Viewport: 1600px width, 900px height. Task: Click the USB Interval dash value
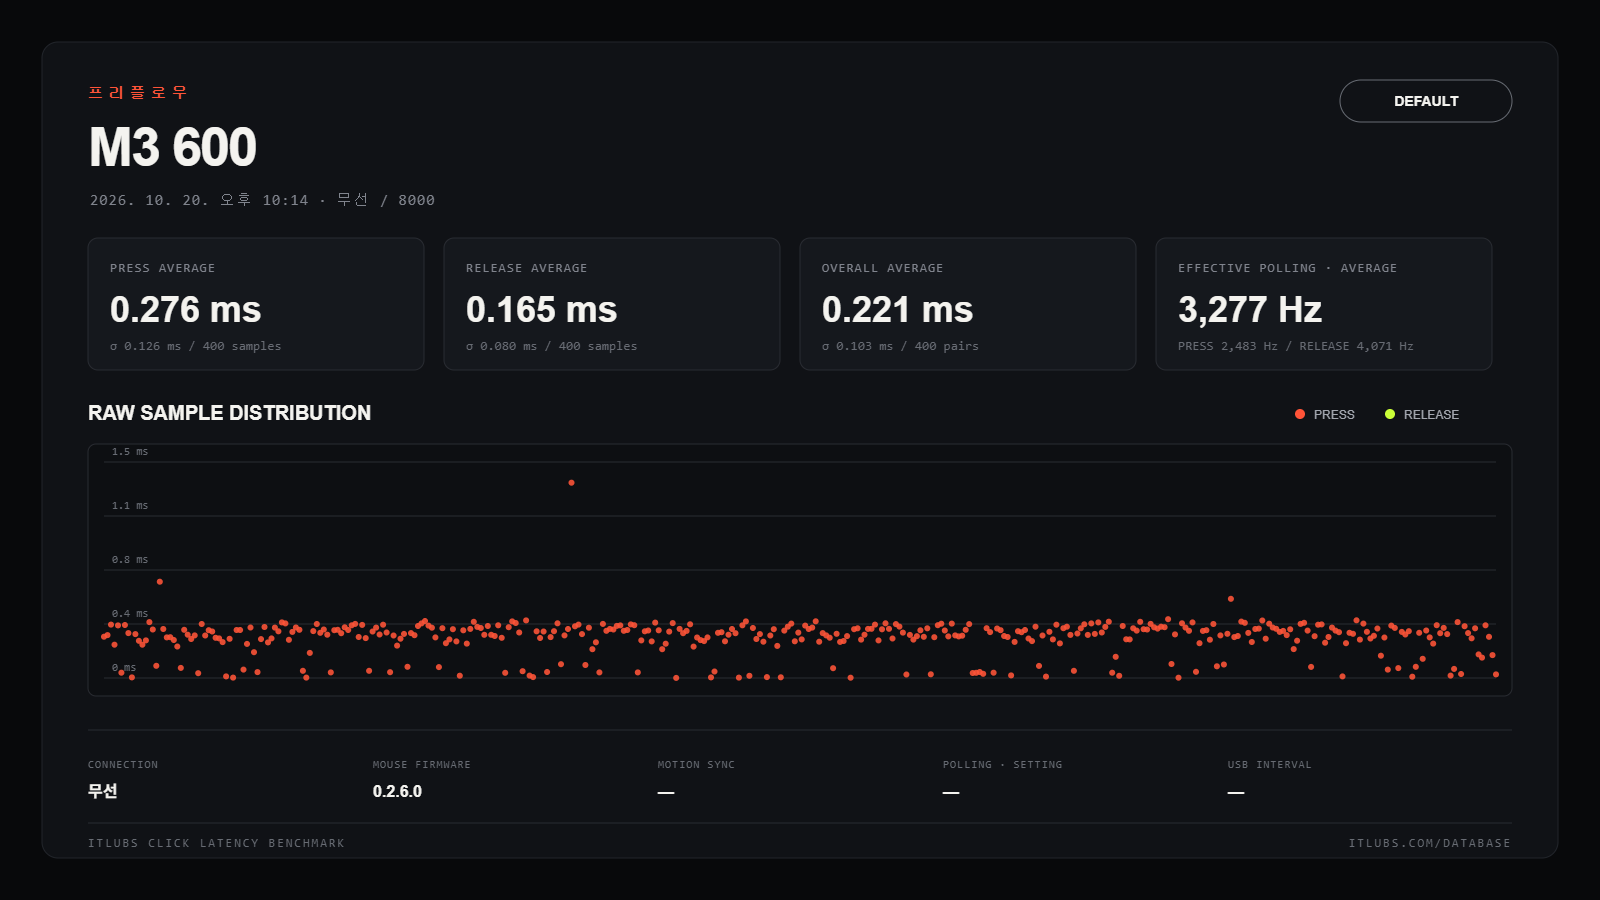click(1236, 792)
